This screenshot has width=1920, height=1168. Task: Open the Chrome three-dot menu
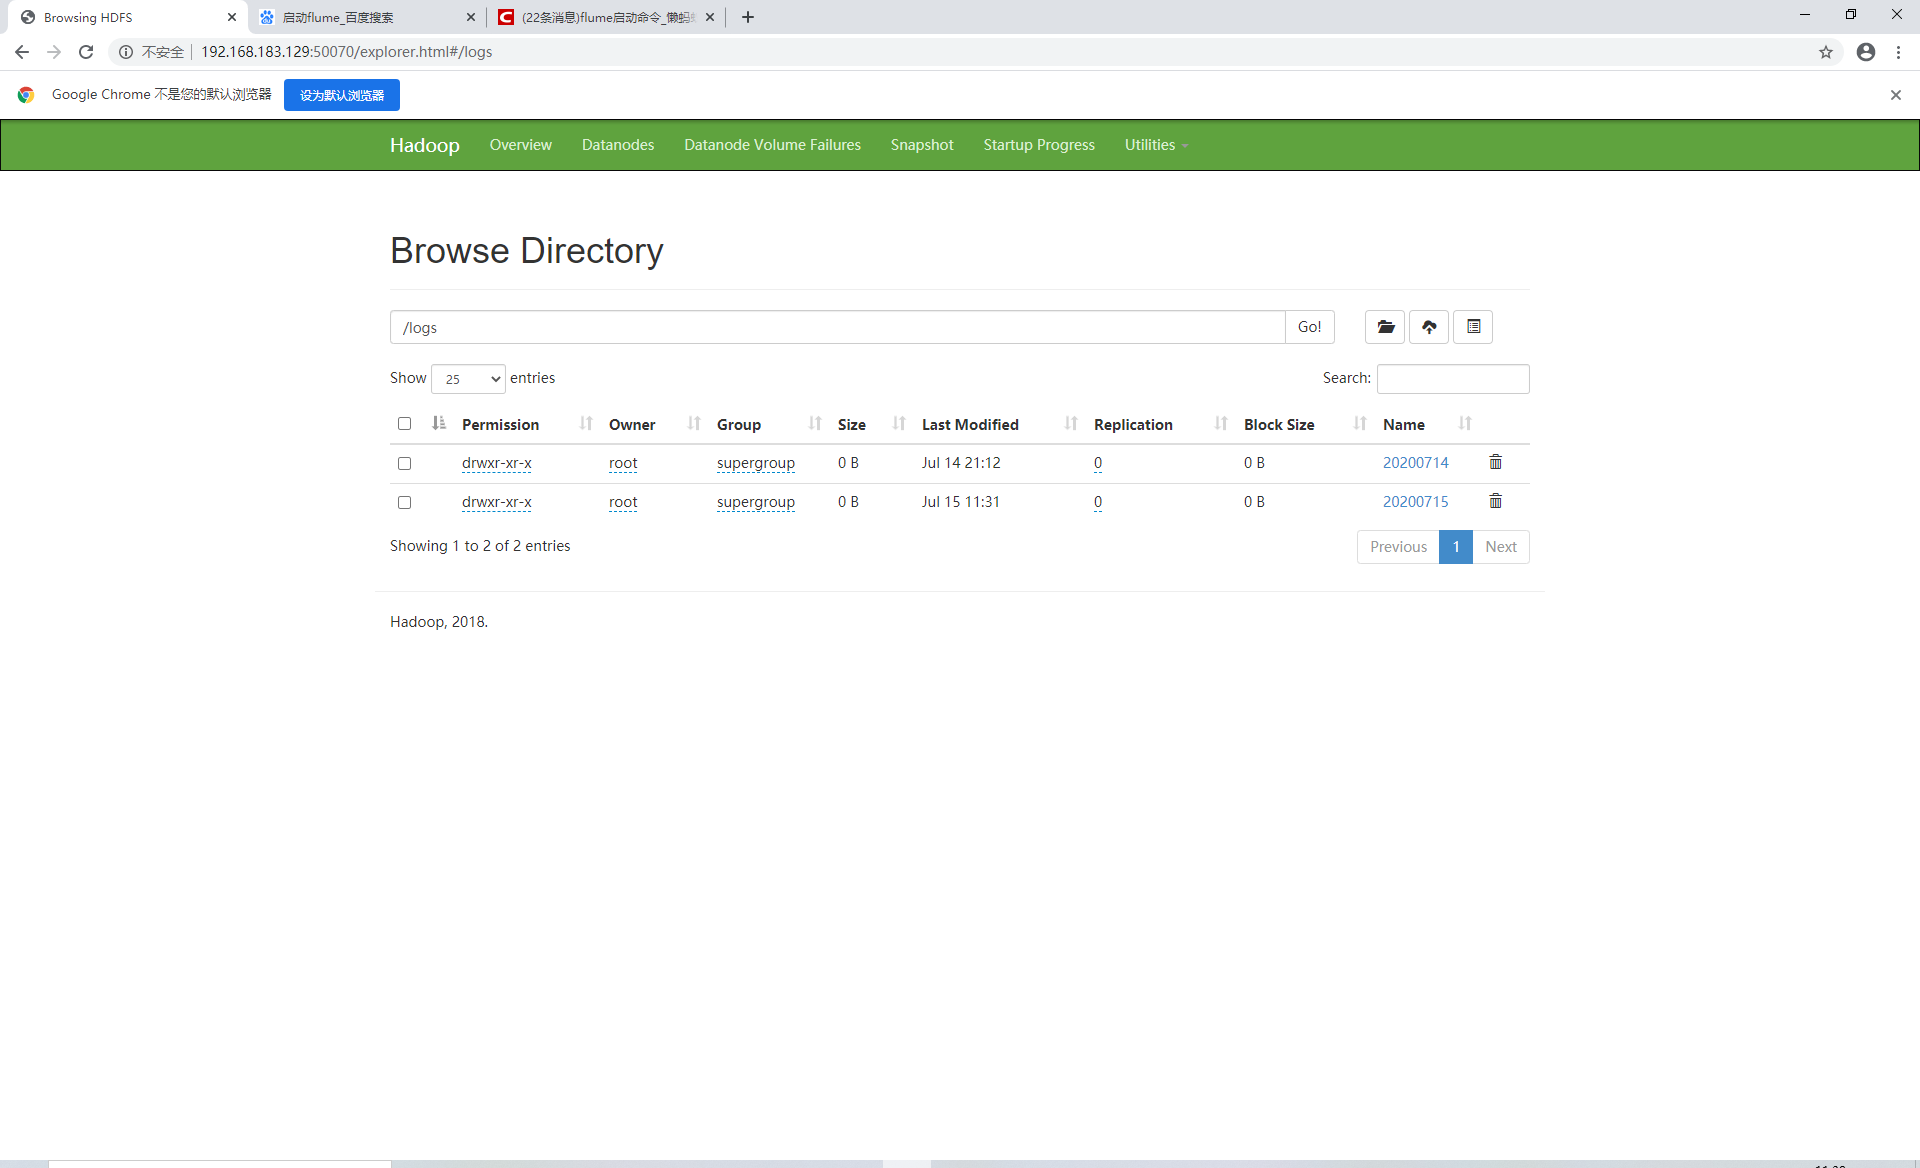[1898, 52]
